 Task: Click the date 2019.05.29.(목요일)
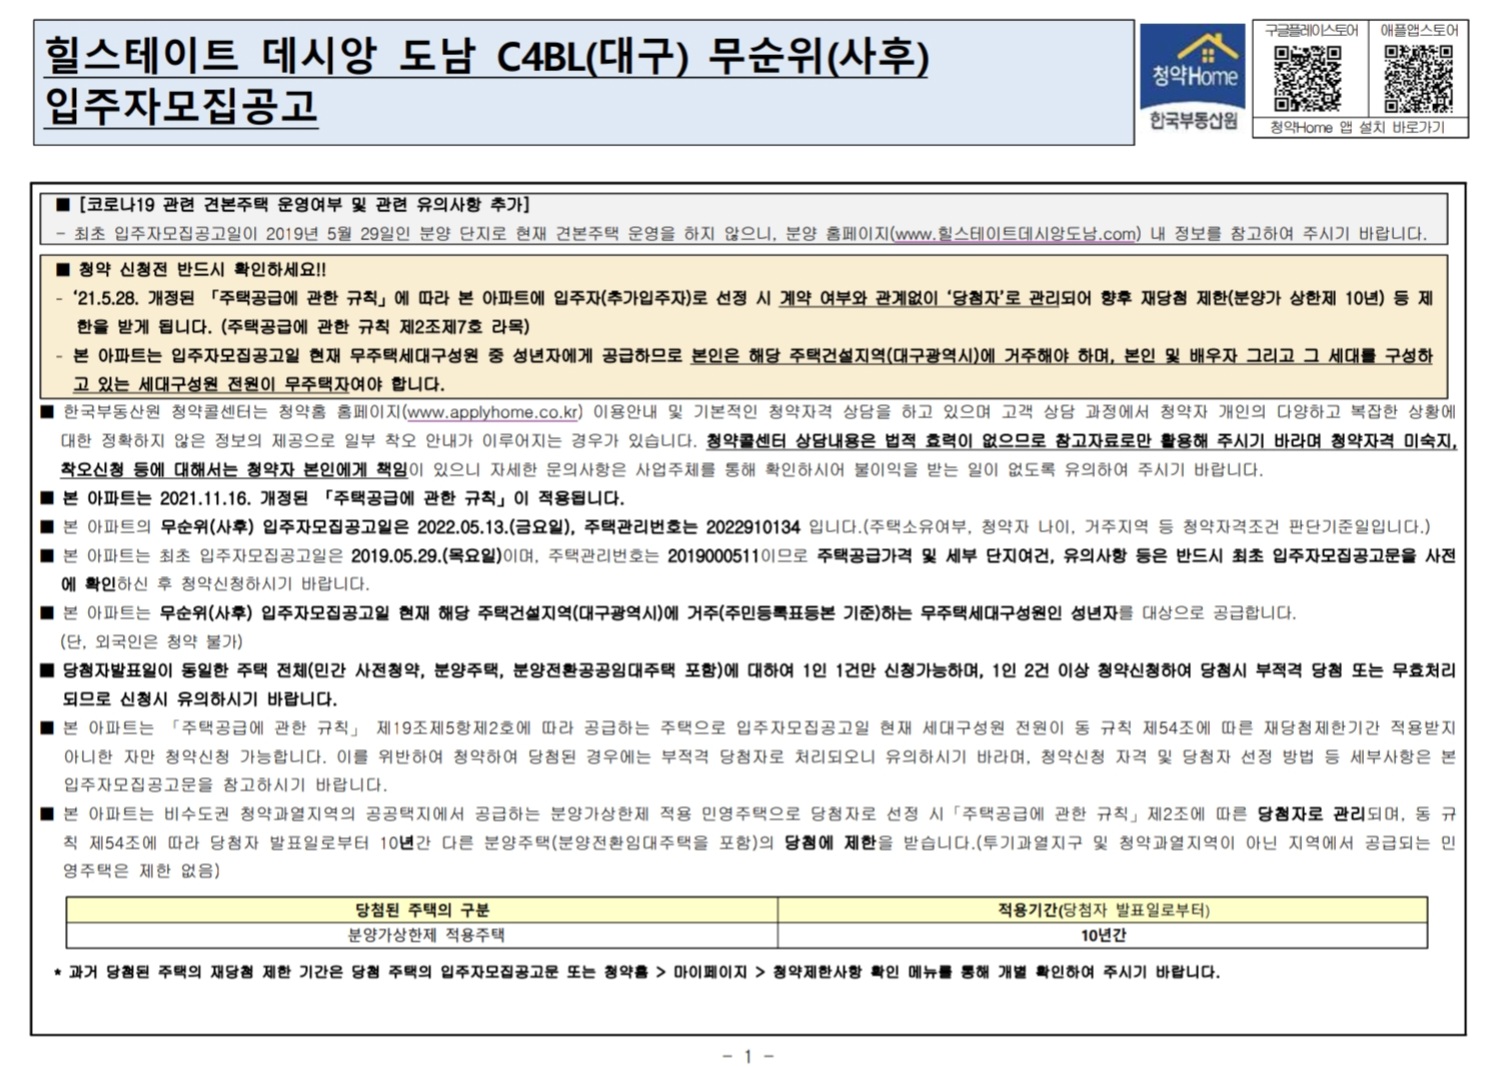point(425,556)
